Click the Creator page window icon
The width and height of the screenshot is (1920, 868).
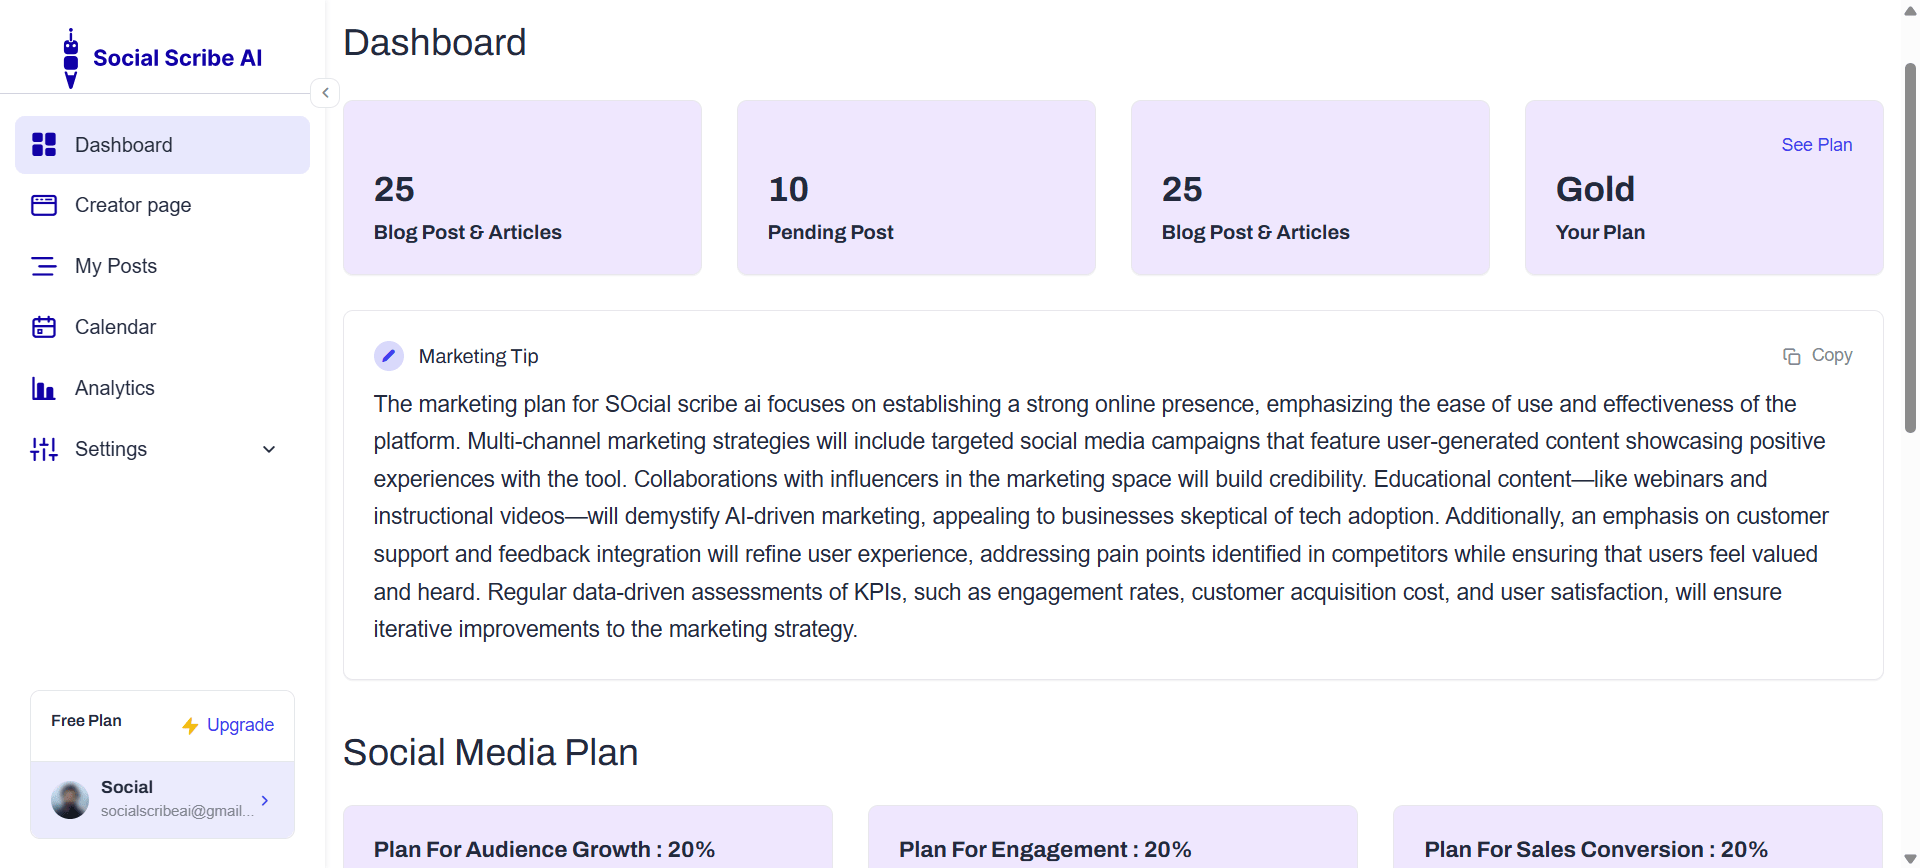44,205
